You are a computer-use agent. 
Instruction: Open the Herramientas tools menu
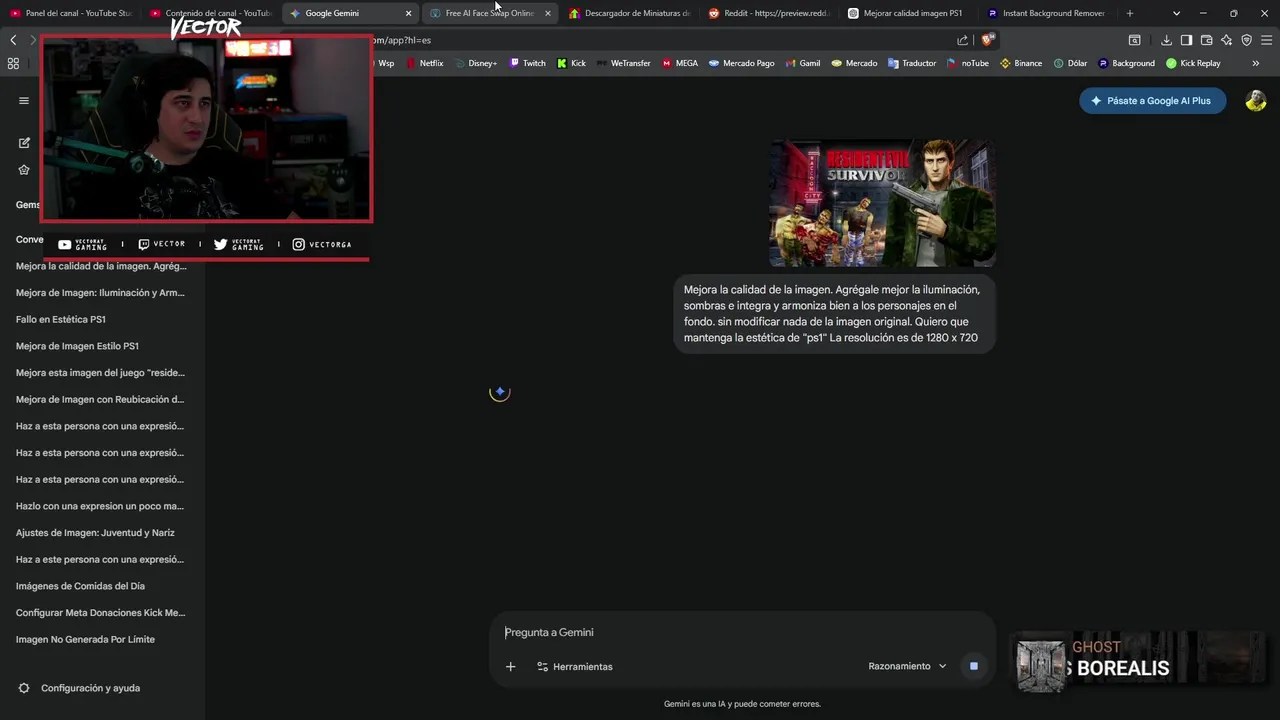pyautogui.click(x=575, y=666)
